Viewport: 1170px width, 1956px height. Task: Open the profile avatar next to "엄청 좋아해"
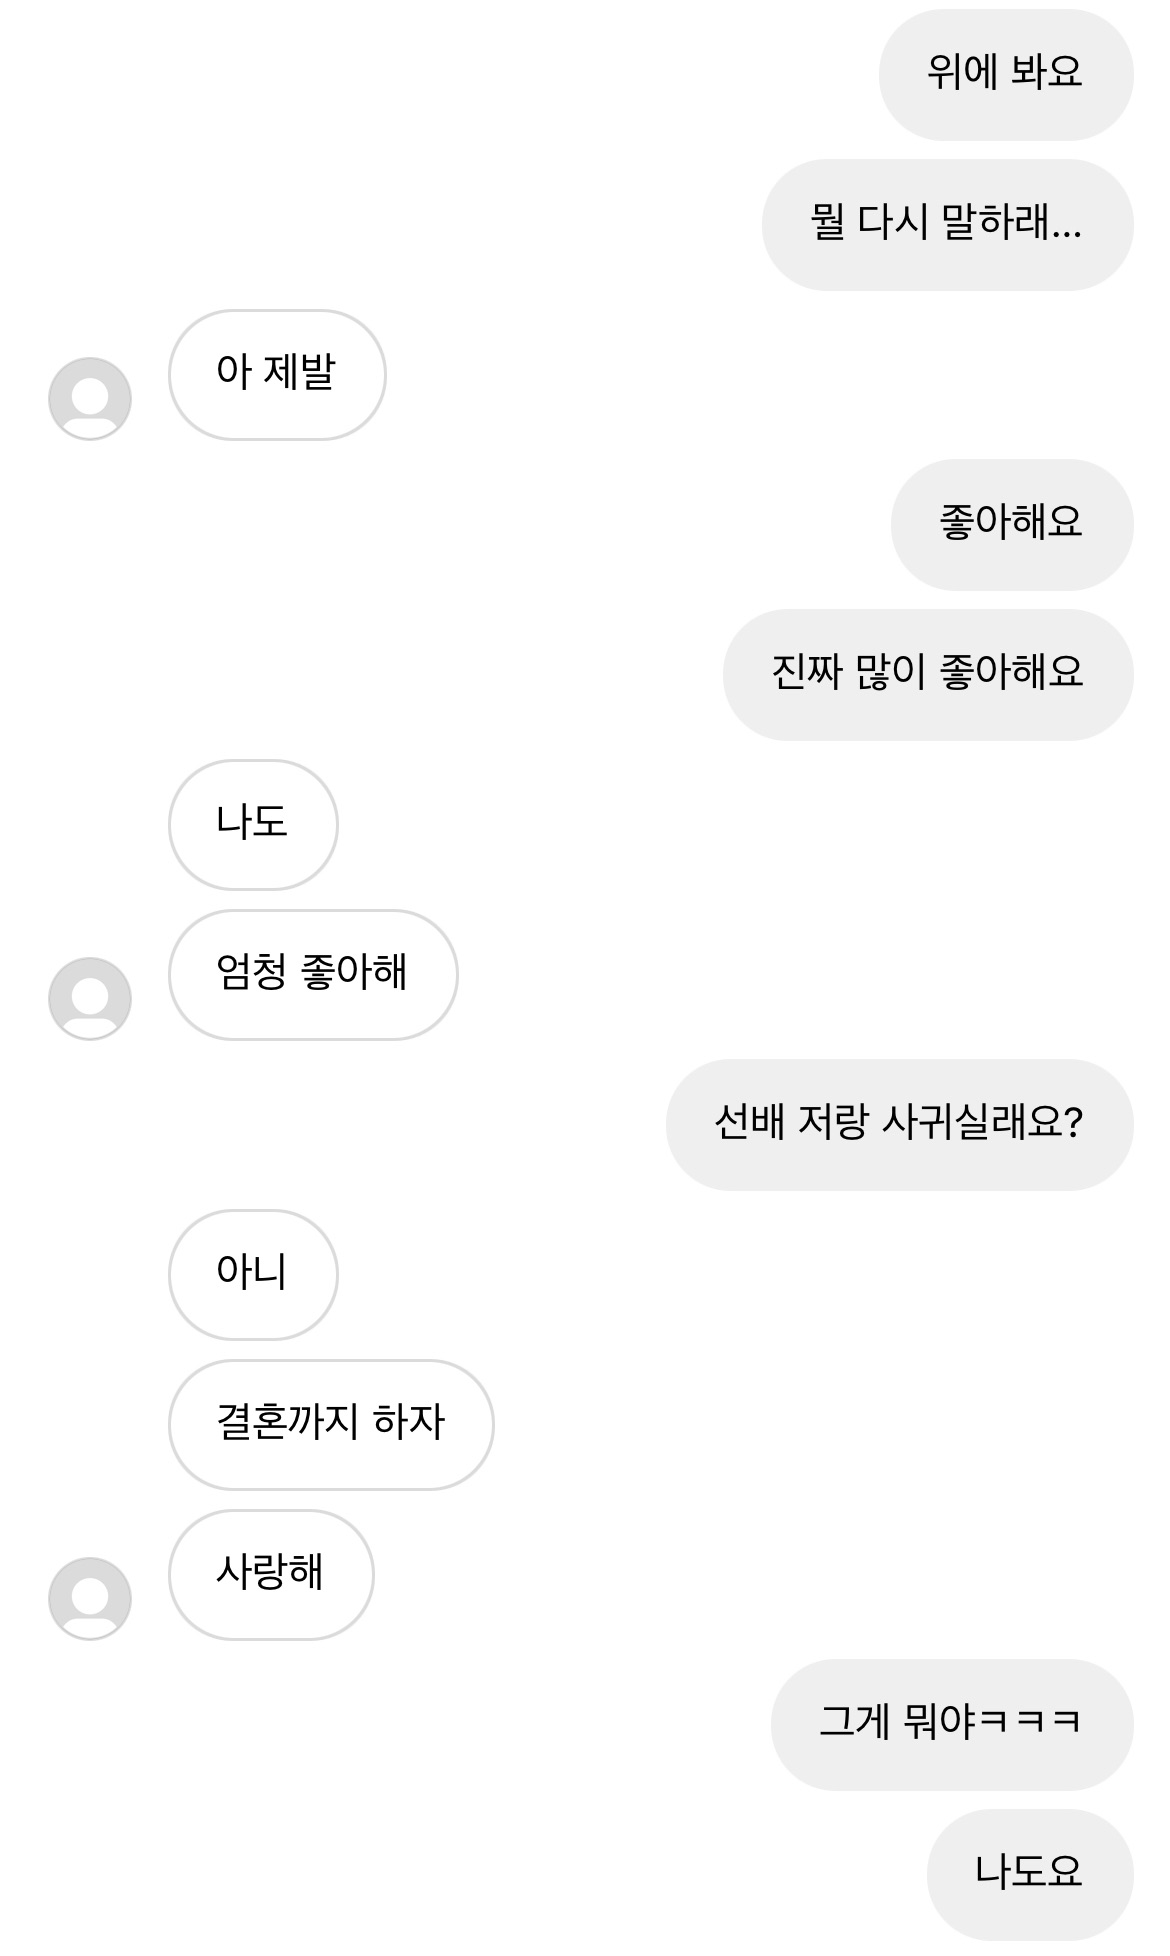90,999
